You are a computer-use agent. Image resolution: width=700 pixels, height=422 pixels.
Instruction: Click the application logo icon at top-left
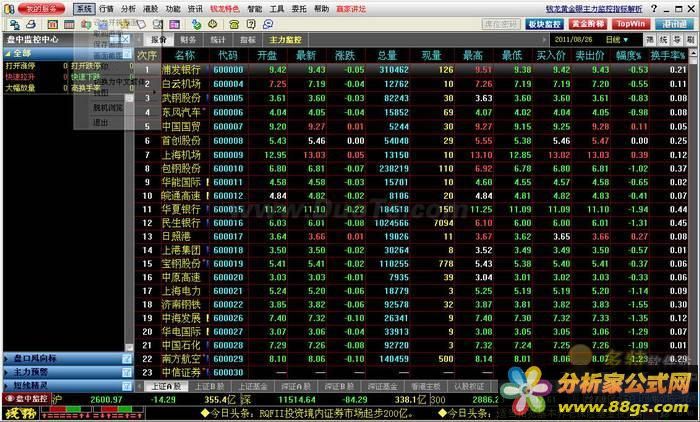(9, 8)
